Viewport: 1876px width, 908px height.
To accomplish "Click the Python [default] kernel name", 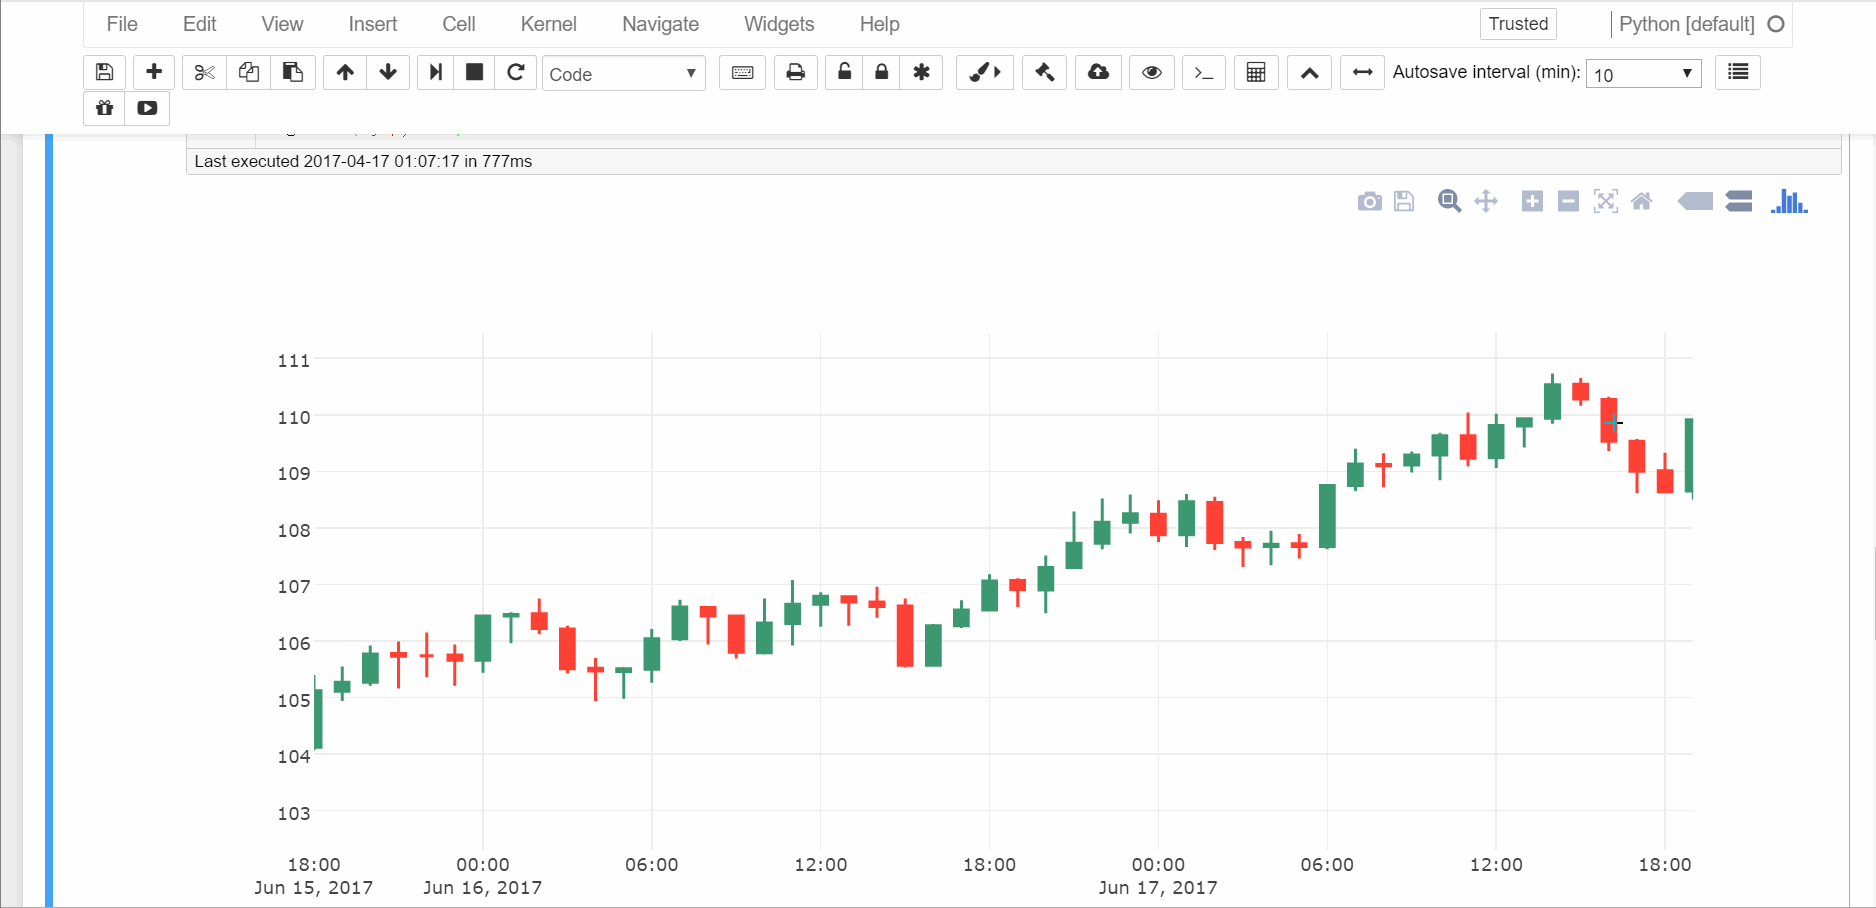I will [x=1686, y=24].
